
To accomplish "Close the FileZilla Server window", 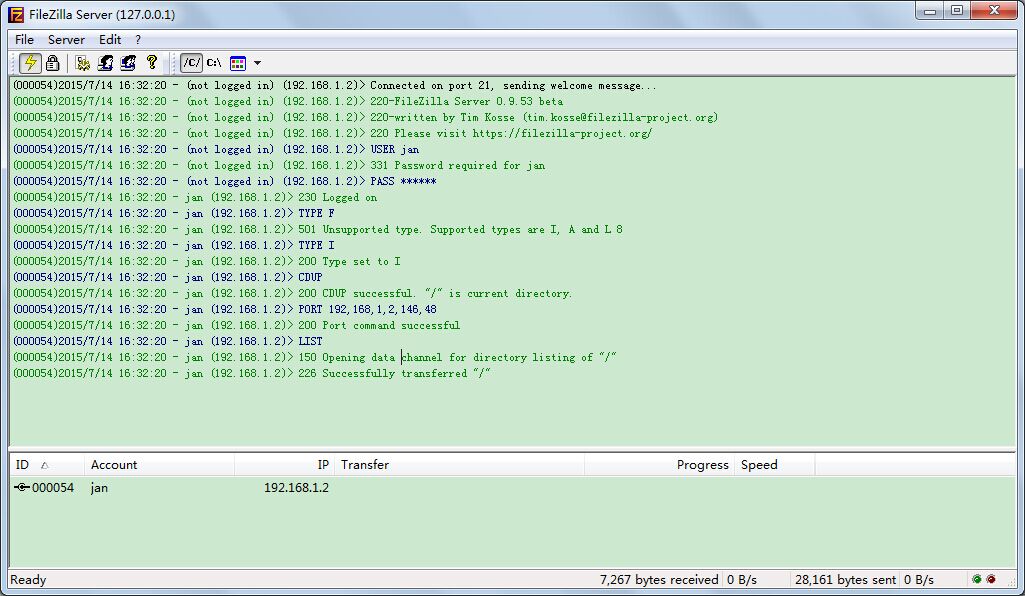I will (x=994, y=10).
